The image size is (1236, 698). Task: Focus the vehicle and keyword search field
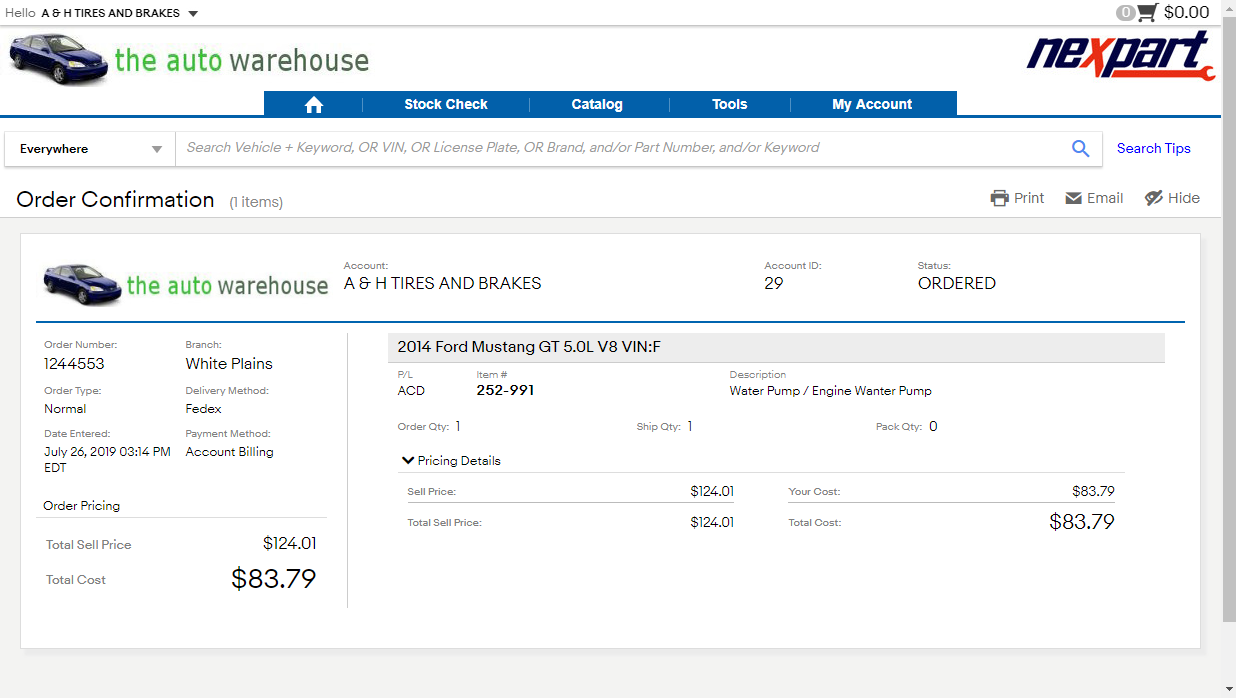coord(620,148)
